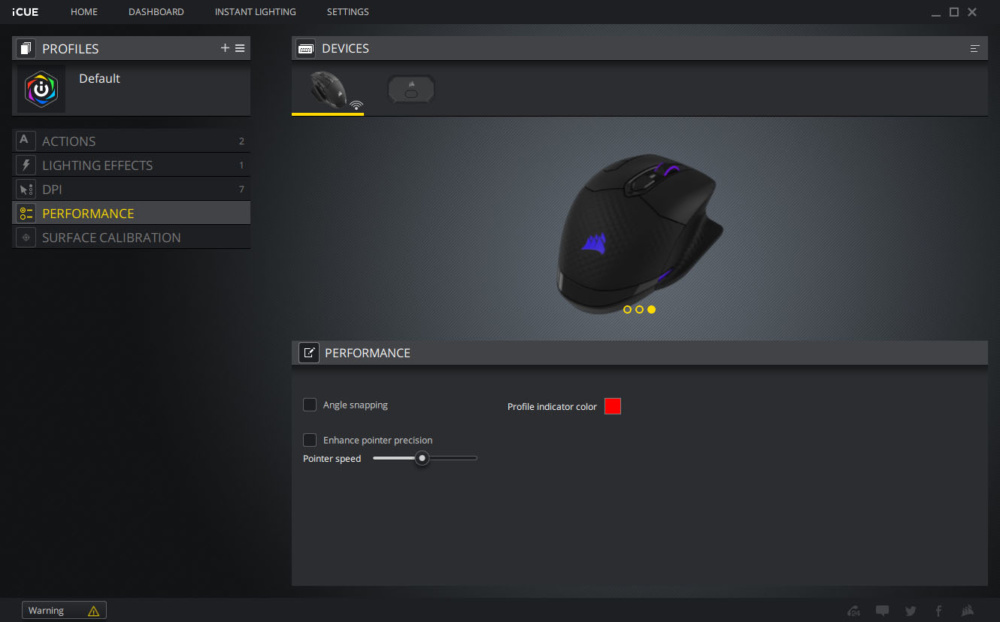
Task: Click the DPI count '7'
Action: pyautogui.click(x=241, y=189)
